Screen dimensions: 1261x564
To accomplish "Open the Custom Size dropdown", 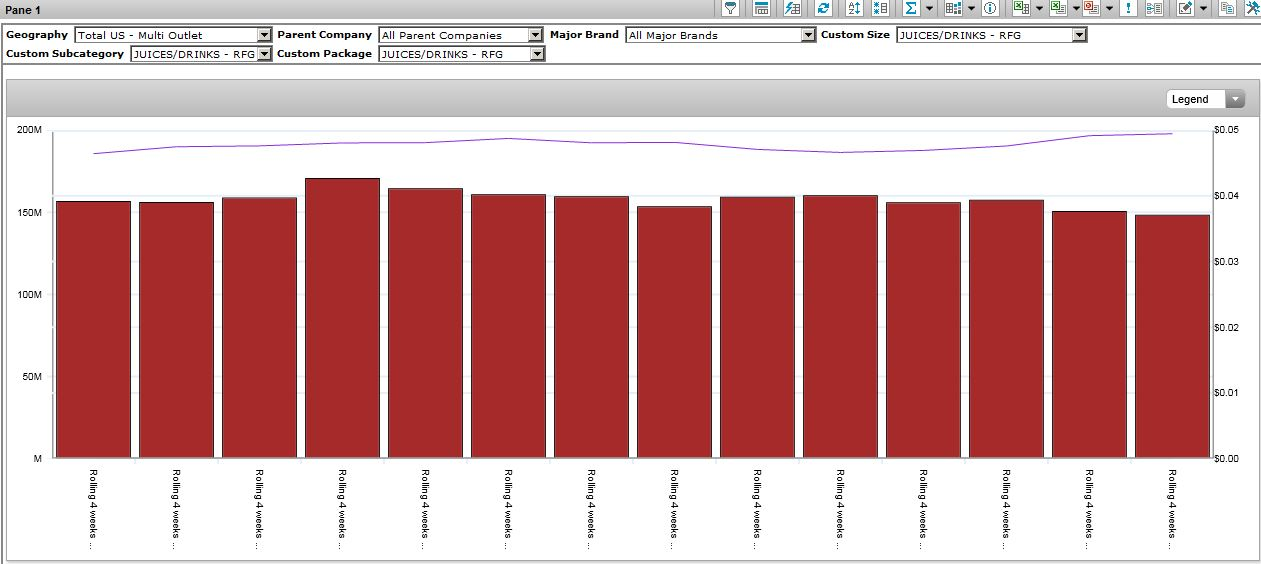I will point(1078,35).
